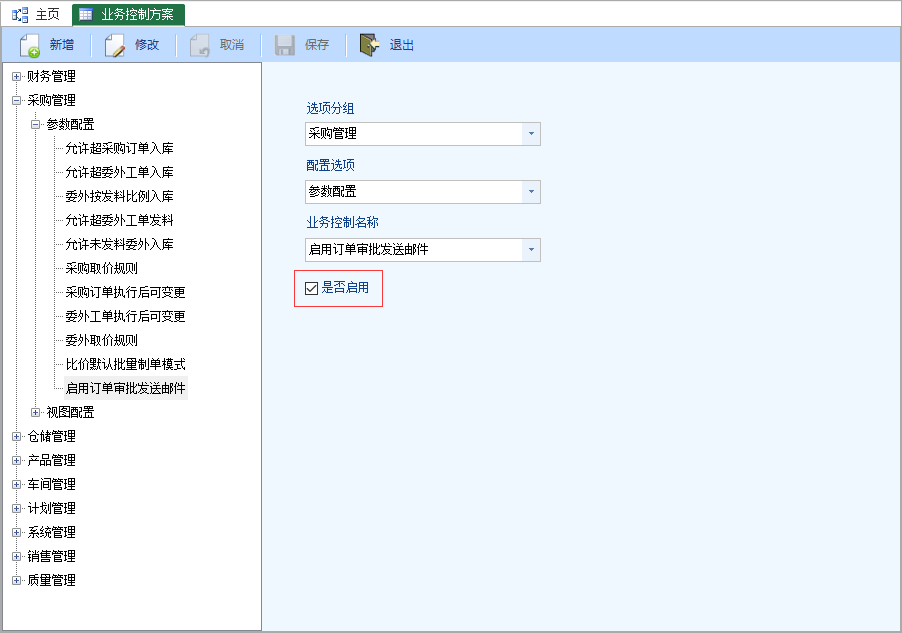
Task: Click the 财务管理 tree label
Action: (x=51, y=77)
